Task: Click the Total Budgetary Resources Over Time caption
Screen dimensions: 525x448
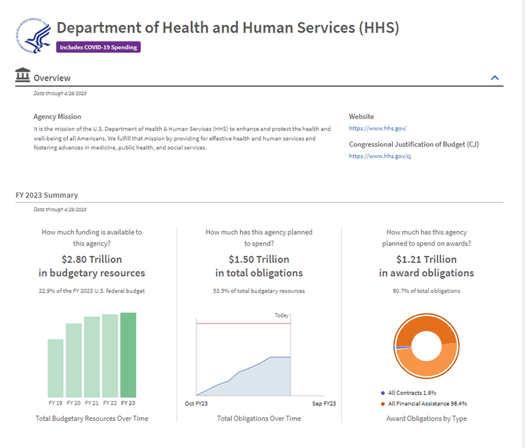Action: [x=92, y=419]
